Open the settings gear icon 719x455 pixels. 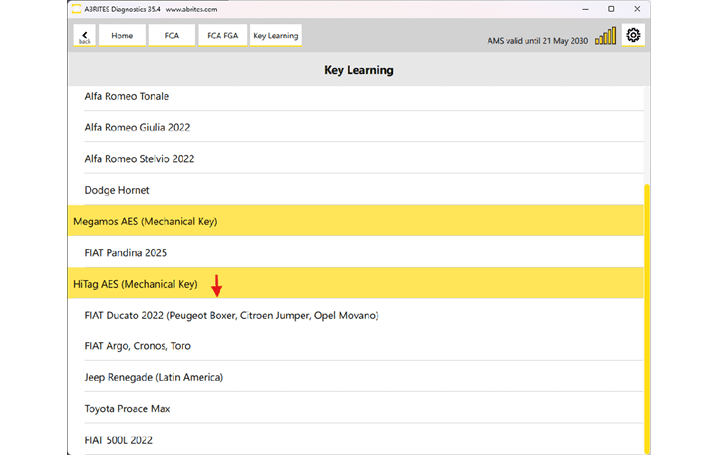point(633,36)
